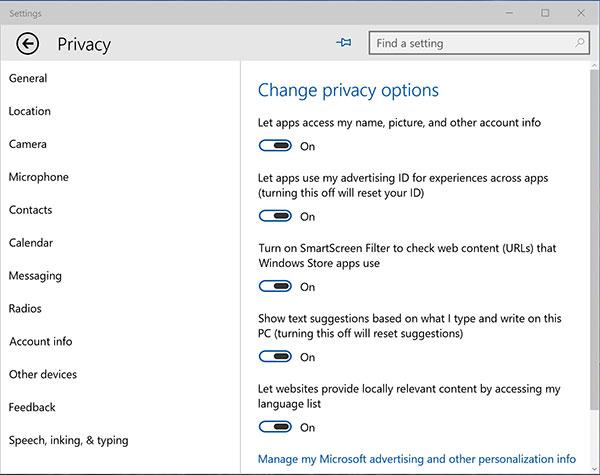This screenshot has height=475, width=600.
Task: Pin the Privacy settings page
Action: [344, 42]
